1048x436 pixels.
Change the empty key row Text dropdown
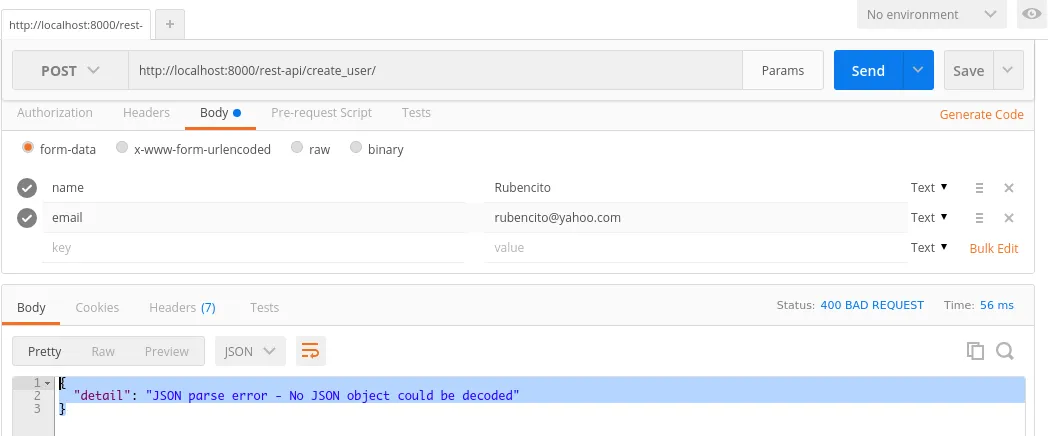[929, 247]
